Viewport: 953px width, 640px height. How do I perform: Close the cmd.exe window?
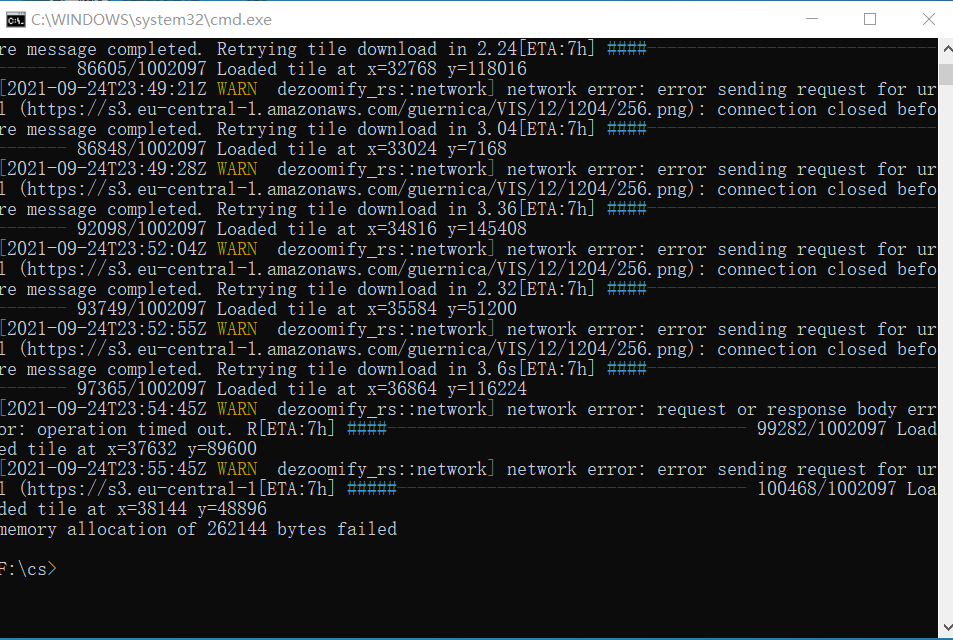pos(927,19)
